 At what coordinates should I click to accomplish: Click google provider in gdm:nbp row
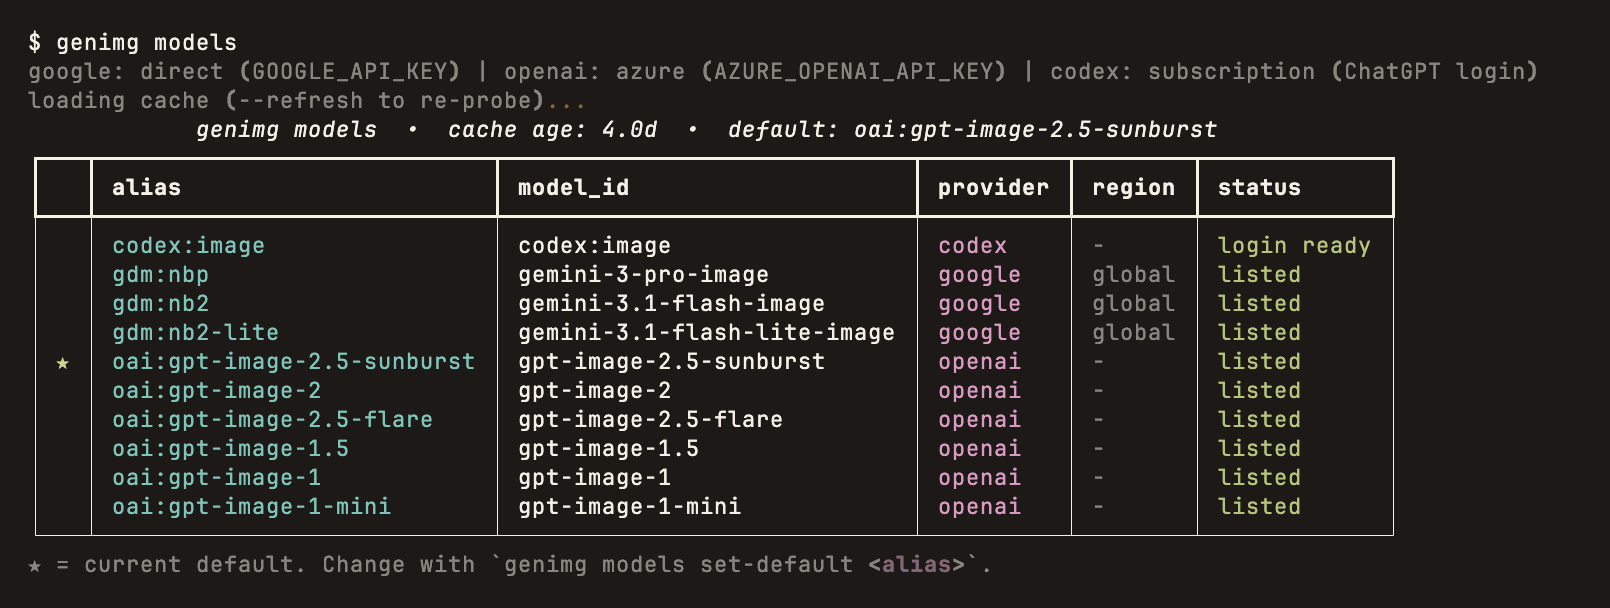click(x=979, y=275)
